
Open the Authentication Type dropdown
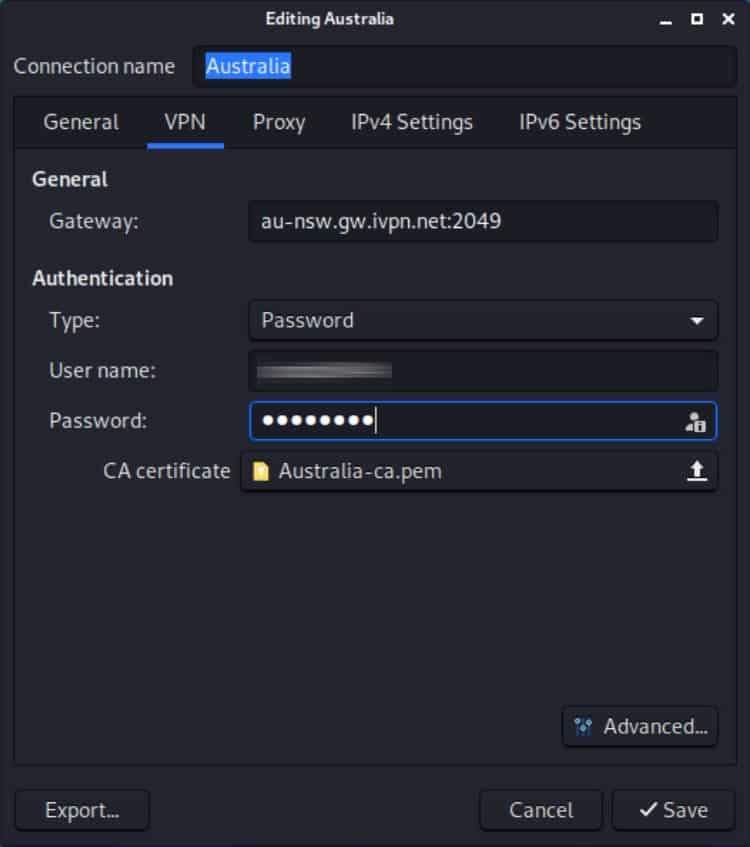coord(483,321)
